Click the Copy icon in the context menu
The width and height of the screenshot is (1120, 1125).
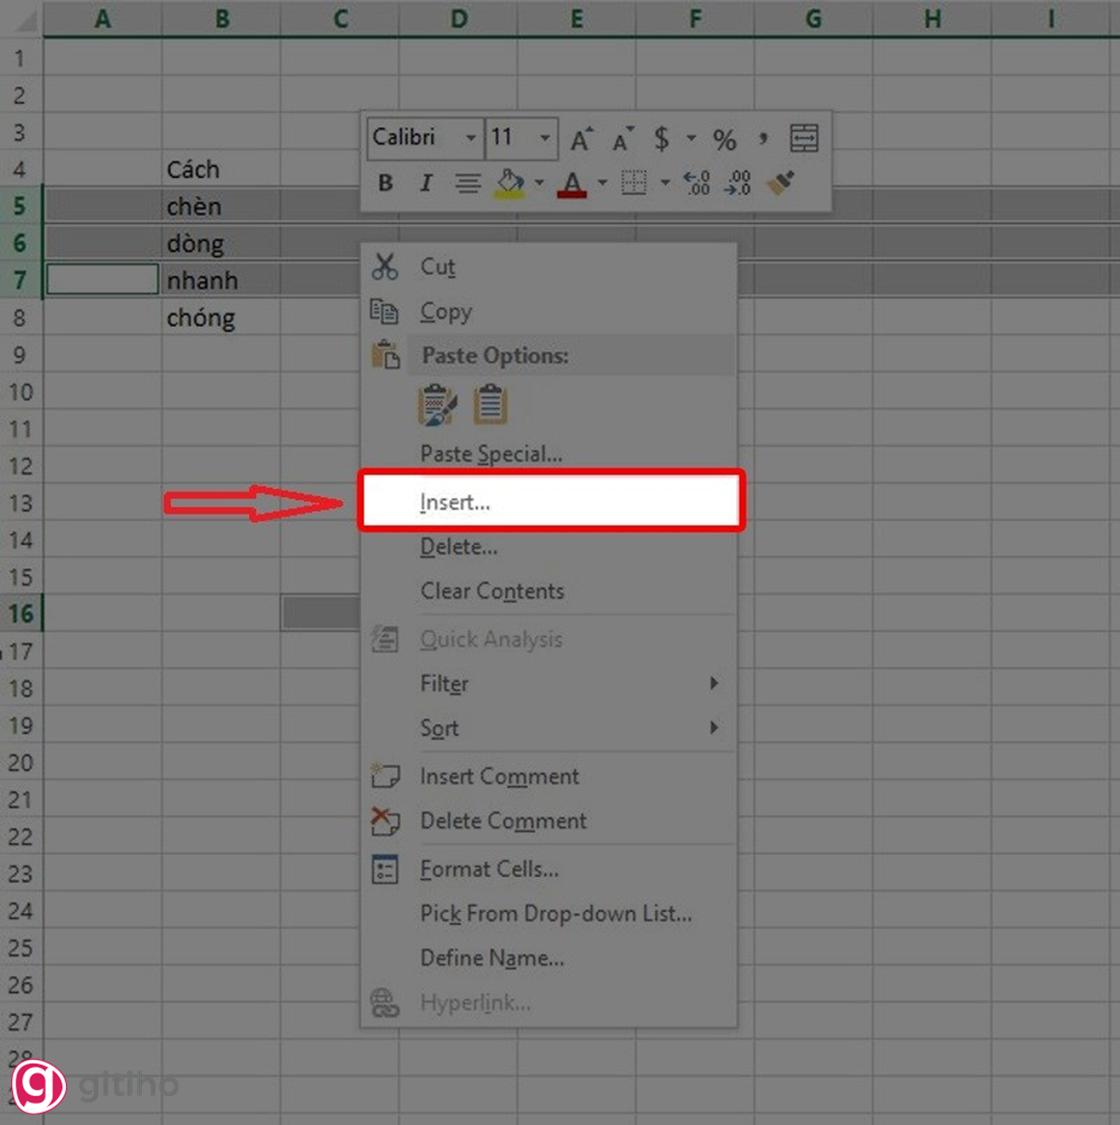tap(386, 311)
